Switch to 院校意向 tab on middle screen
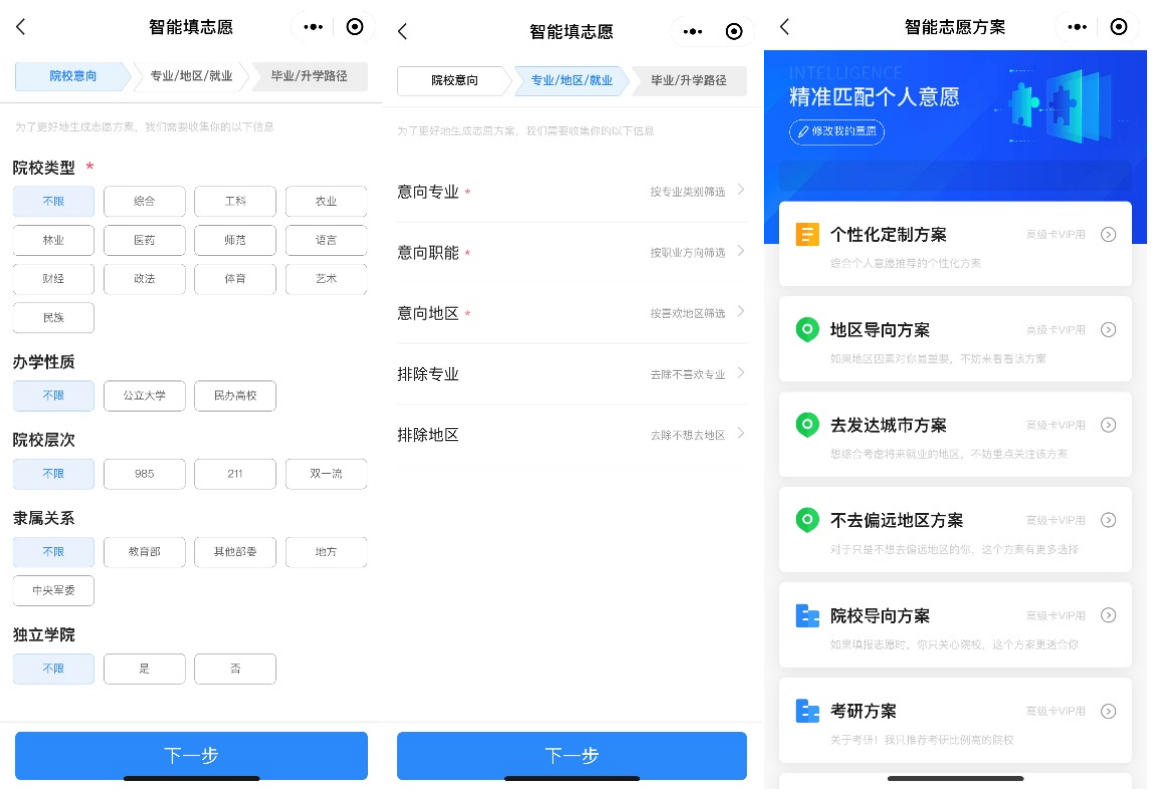Screen dimensions: 1157x796 click(x=455, y=80)
